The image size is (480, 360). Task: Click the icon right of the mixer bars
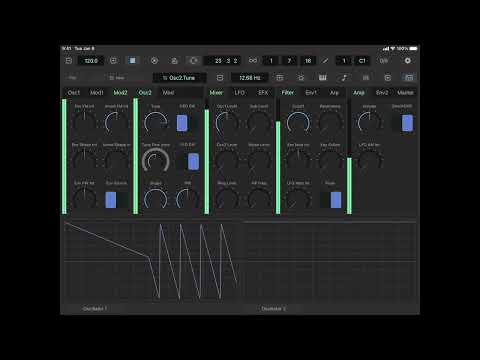tap(387, 78)
